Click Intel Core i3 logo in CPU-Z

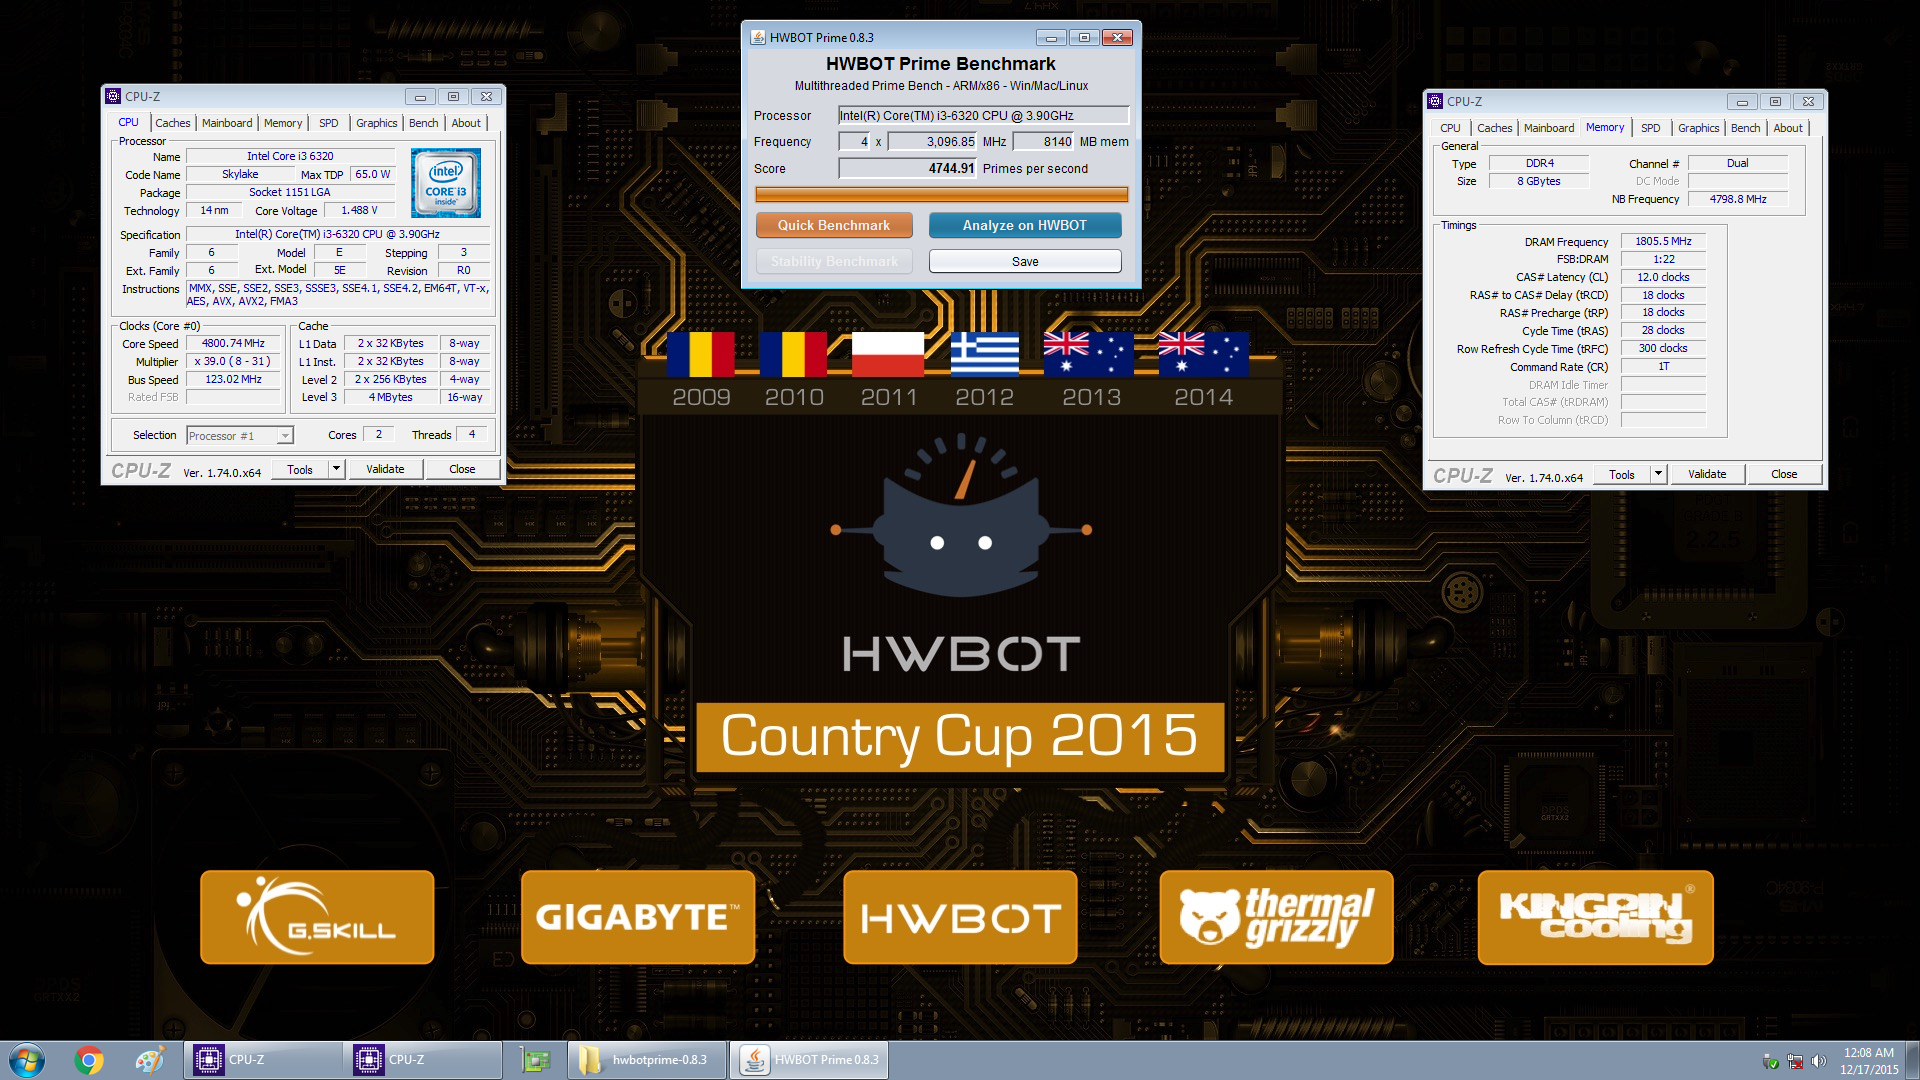pos(446,183)
